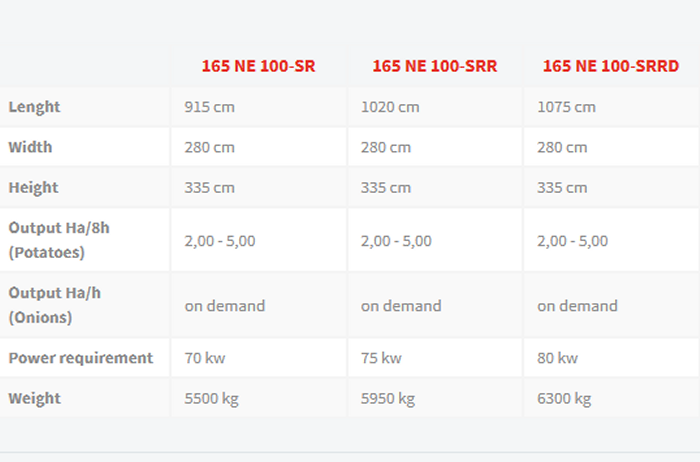This screenshot has width=700, height=462.
Task: Select the 5950 kg weight value
Action: pos(387,398)
